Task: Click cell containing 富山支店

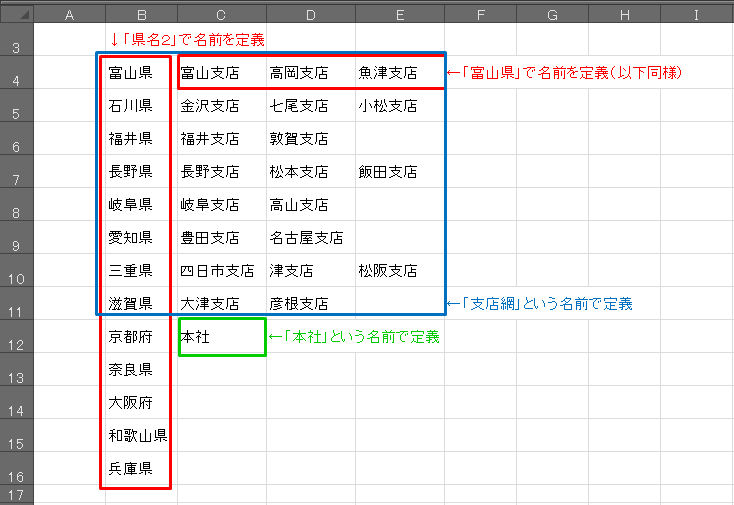Action: point(222,73)
